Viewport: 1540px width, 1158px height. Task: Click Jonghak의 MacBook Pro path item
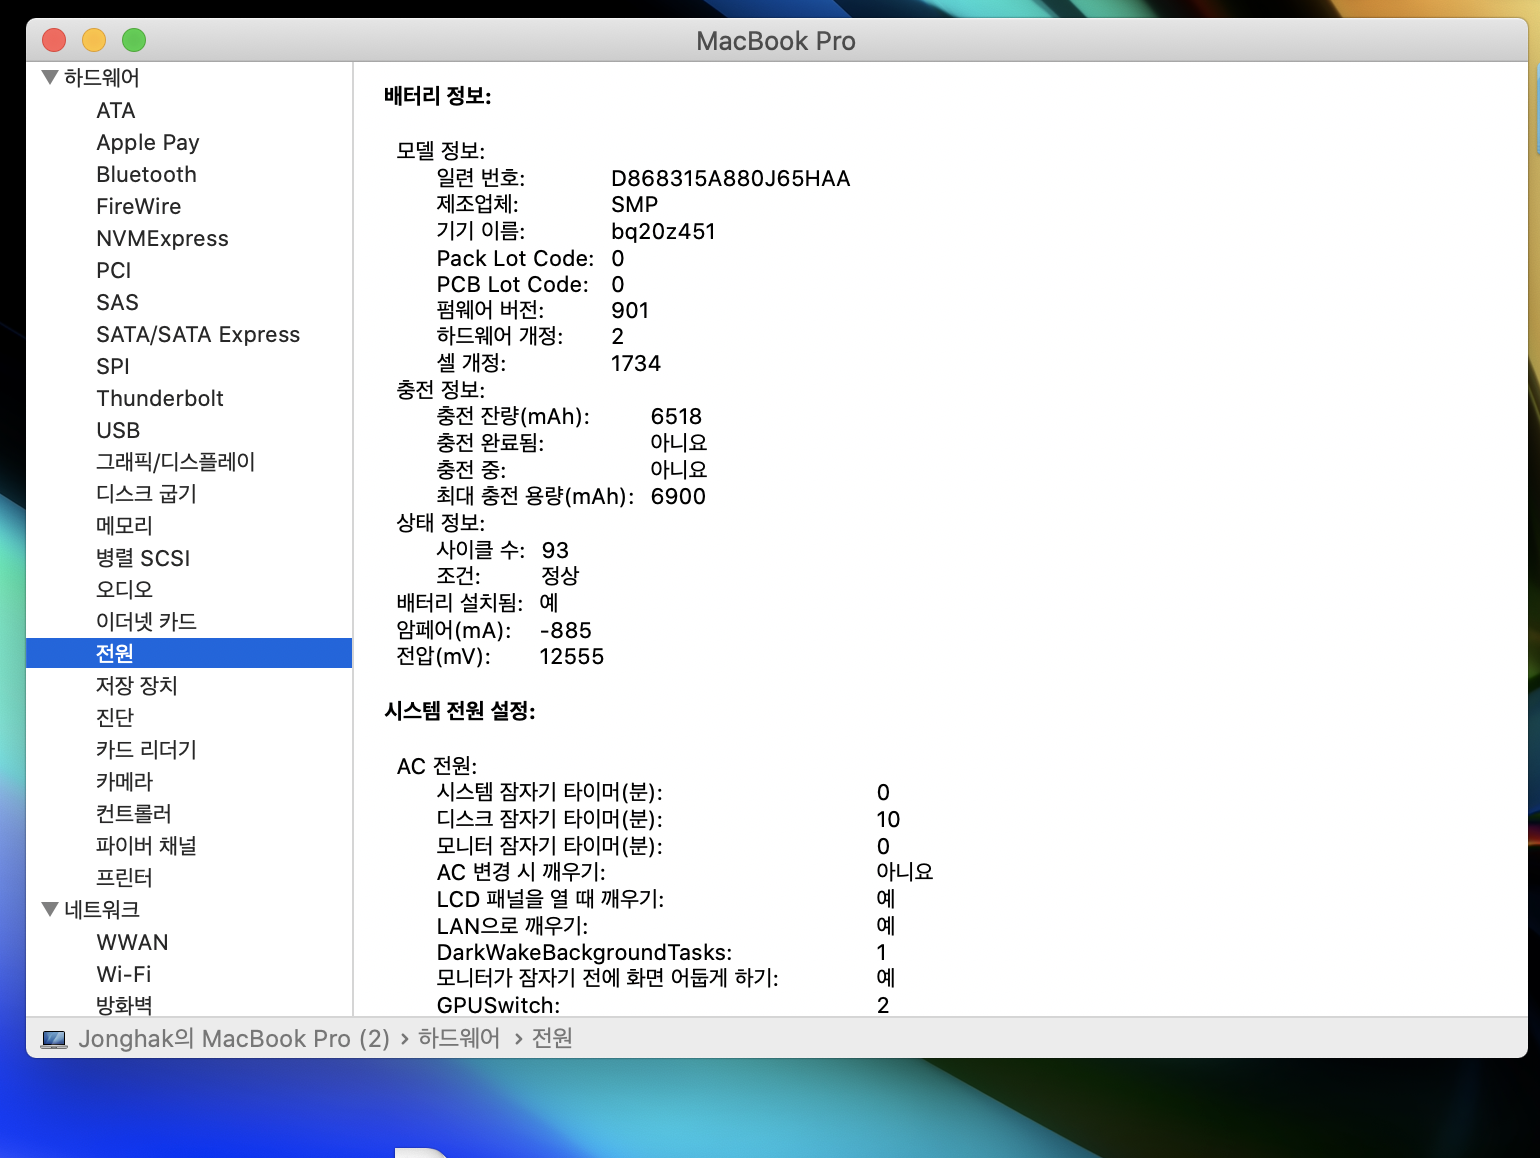coord(233,1039)
